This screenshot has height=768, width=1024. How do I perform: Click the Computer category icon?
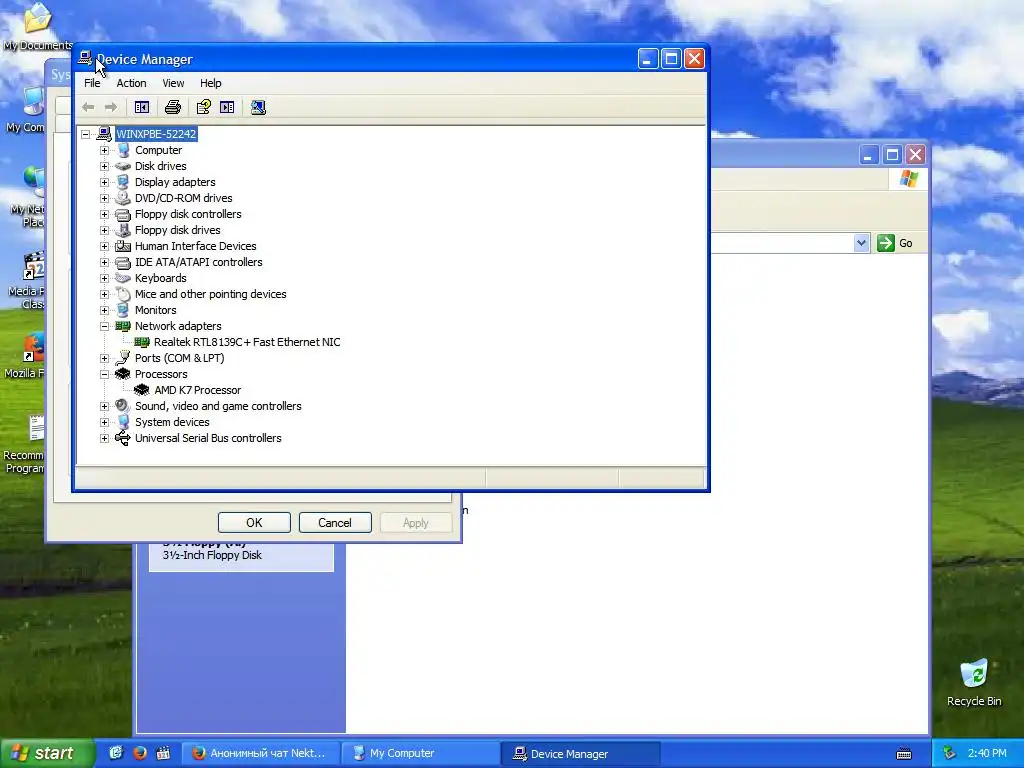click(123, 150)
